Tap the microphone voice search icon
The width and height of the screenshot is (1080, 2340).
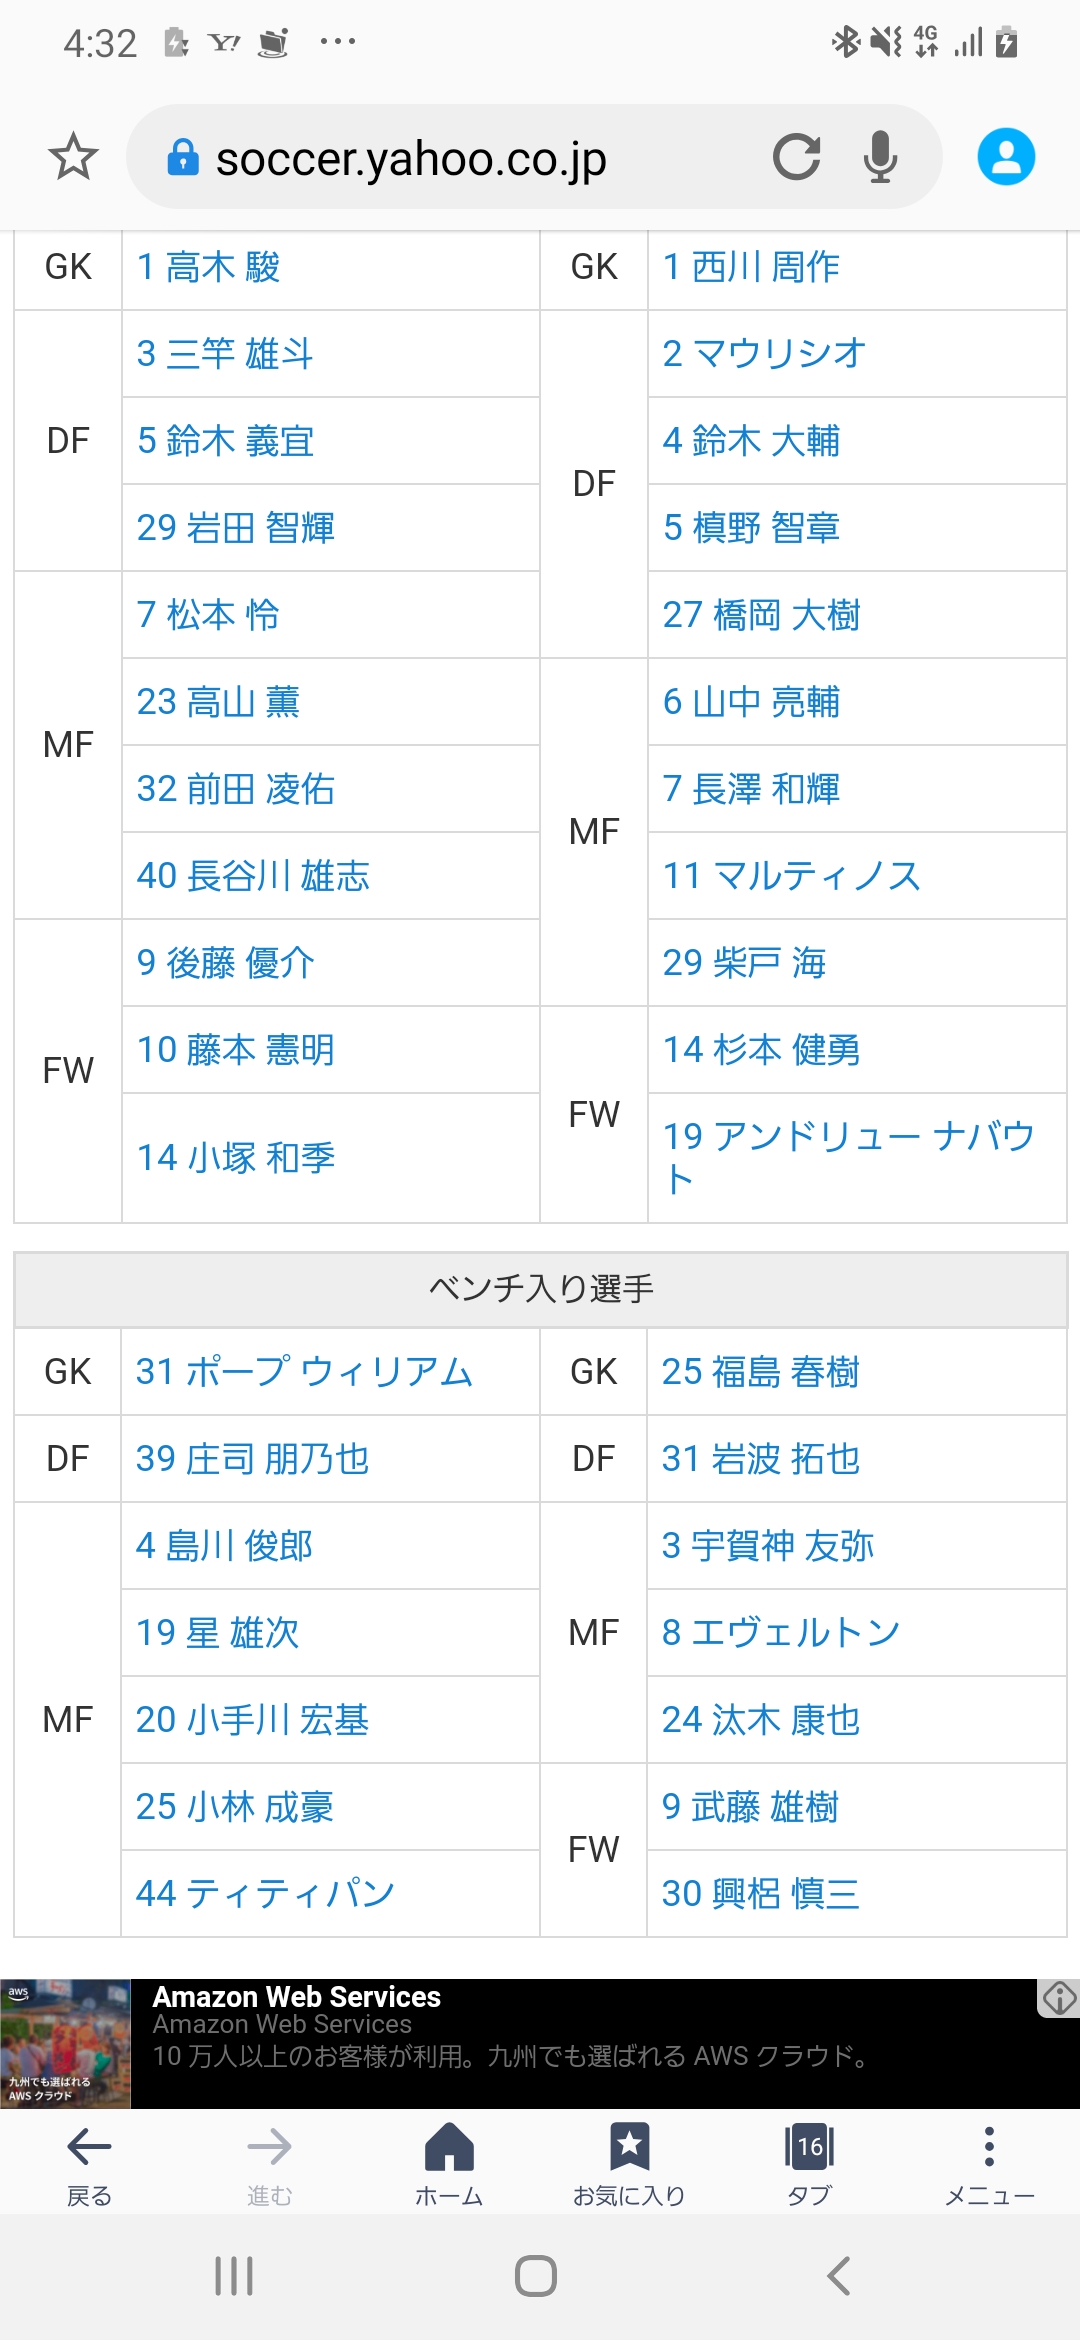pos(880,157)
